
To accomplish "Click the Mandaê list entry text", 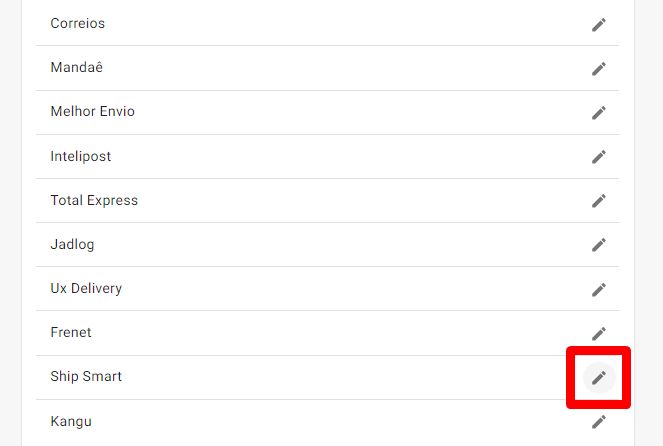I will [x=76, y=67].
